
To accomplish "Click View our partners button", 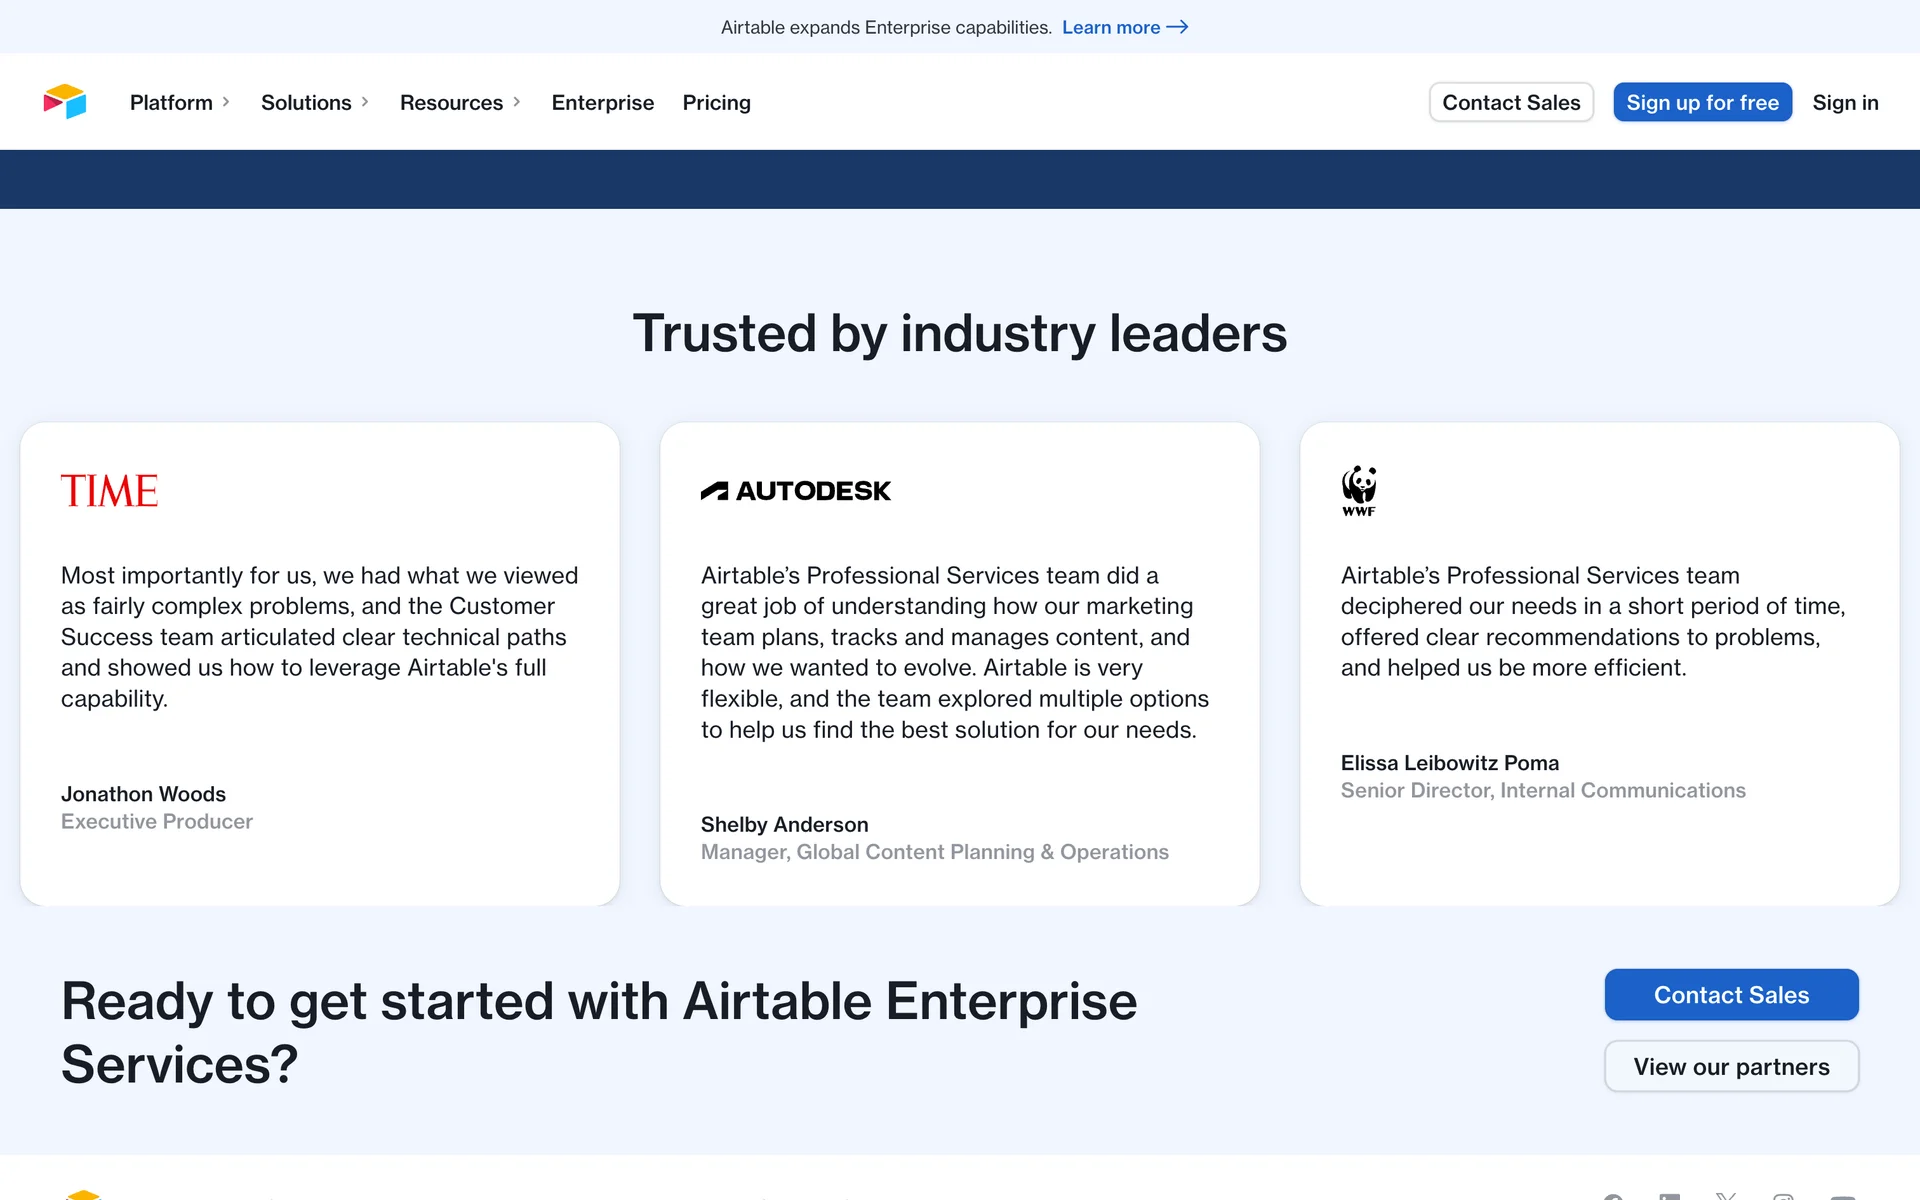I will [1730, 1067].
